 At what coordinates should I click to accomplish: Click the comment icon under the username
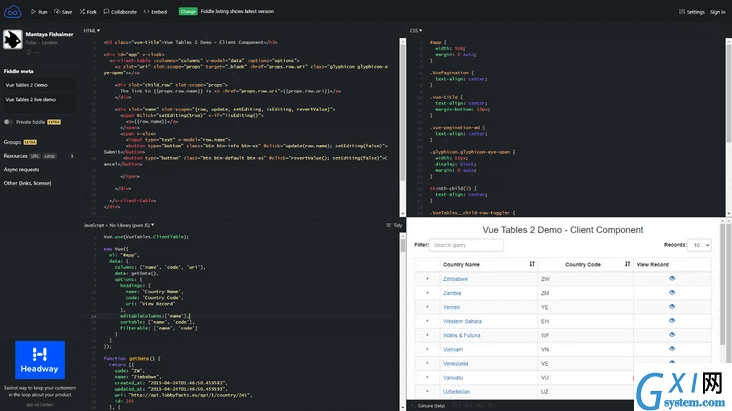click(x=29, y=52)
